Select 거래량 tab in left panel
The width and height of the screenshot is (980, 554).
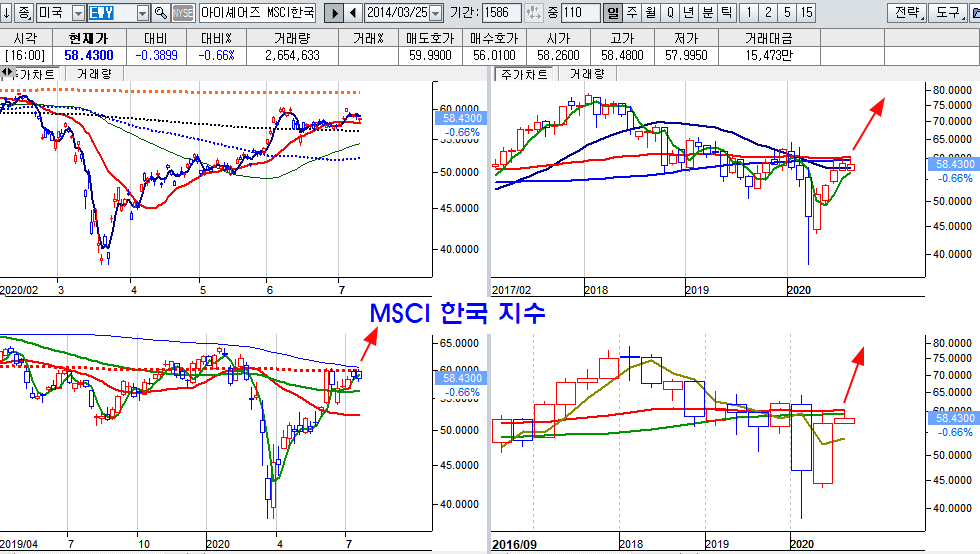click(94, 74)
